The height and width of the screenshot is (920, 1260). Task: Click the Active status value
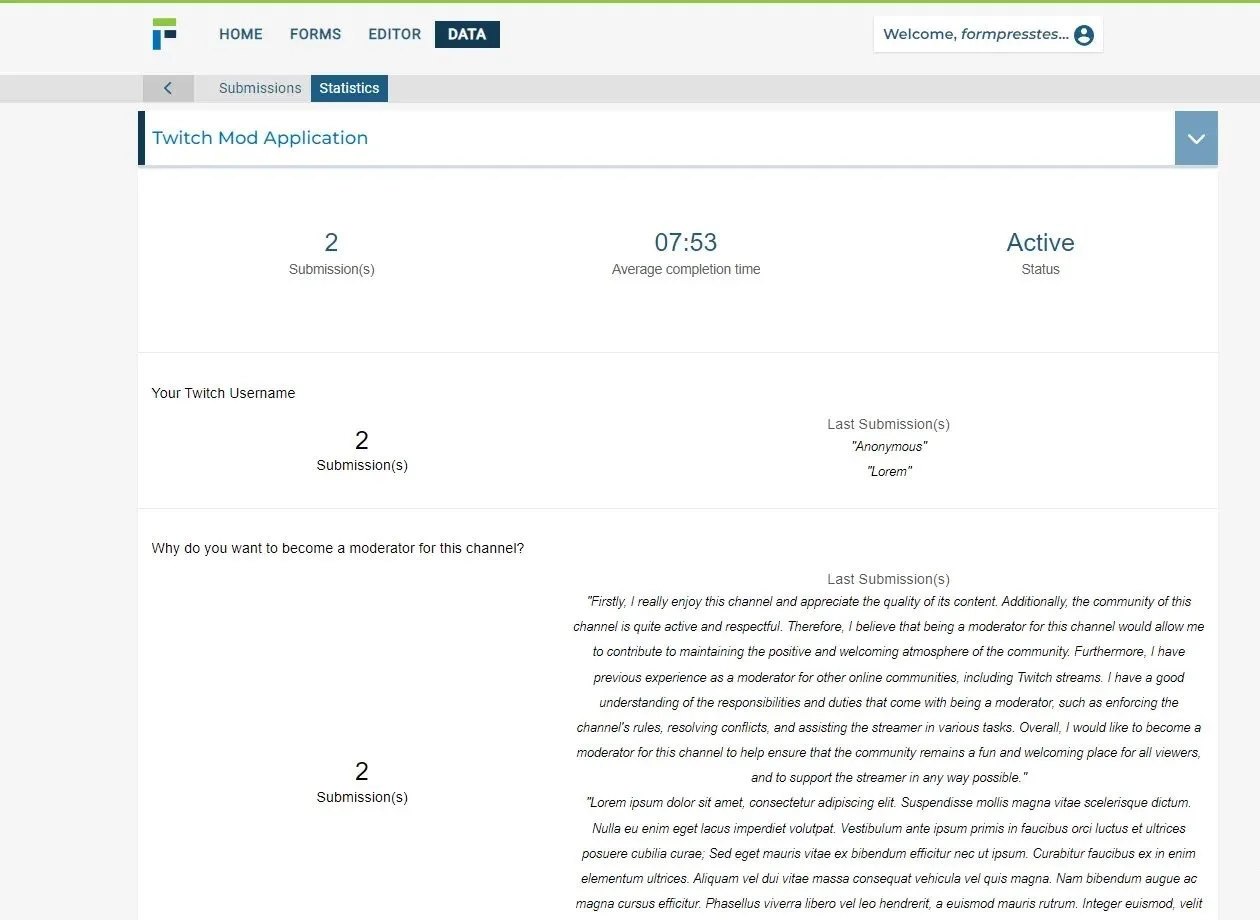click(1040, 242)
